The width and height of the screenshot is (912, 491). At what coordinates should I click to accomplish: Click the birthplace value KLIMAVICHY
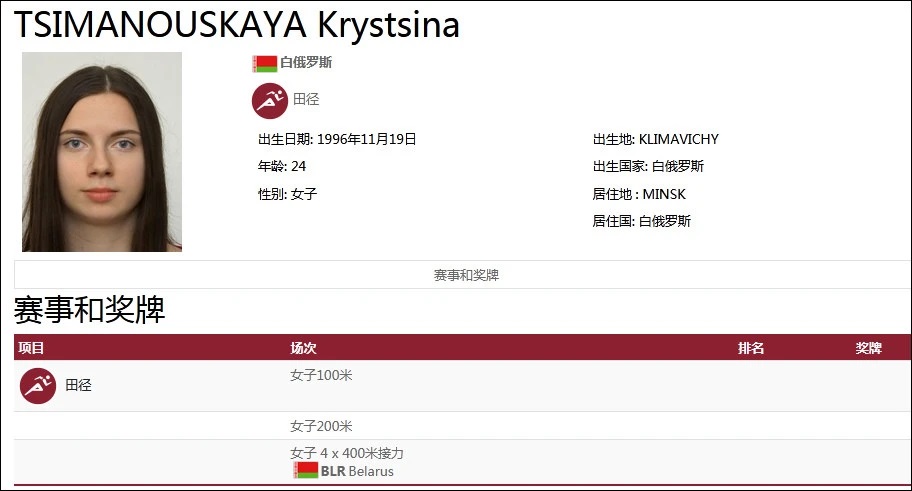pyautogui.click(x=678, y=139)
